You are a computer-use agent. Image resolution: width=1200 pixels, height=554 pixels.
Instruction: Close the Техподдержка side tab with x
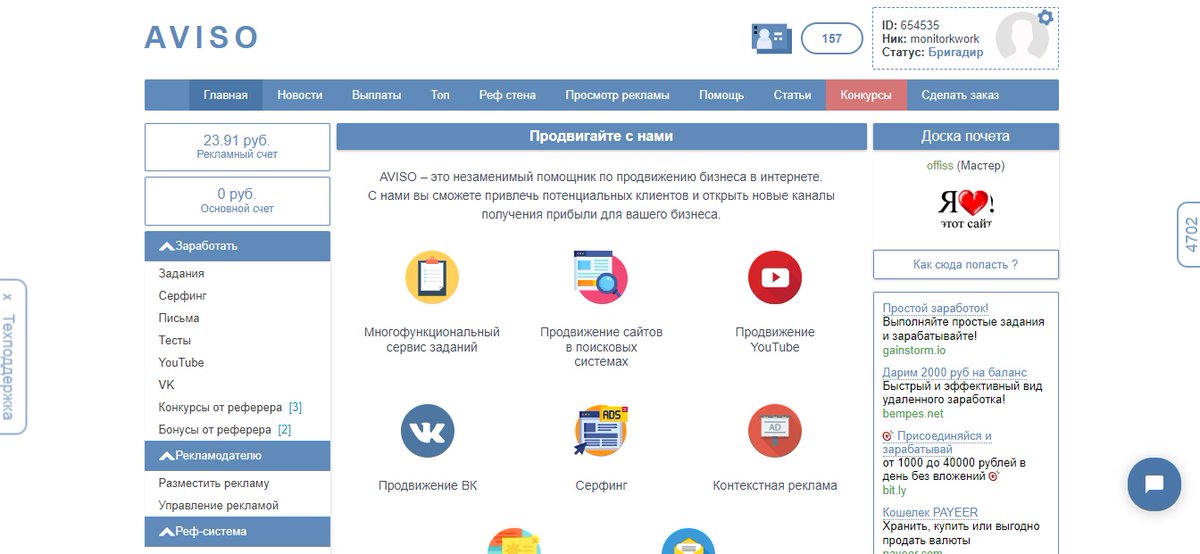pyautogui.click(x=7, y=297)
